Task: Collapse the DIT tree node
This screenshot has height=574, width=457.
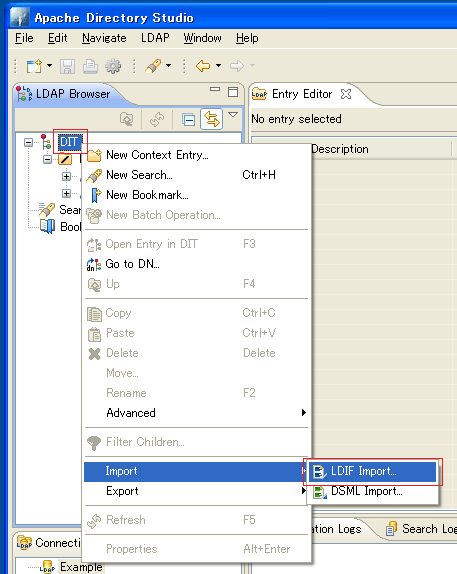Action: pyautogui.click(x=28, y=142)
